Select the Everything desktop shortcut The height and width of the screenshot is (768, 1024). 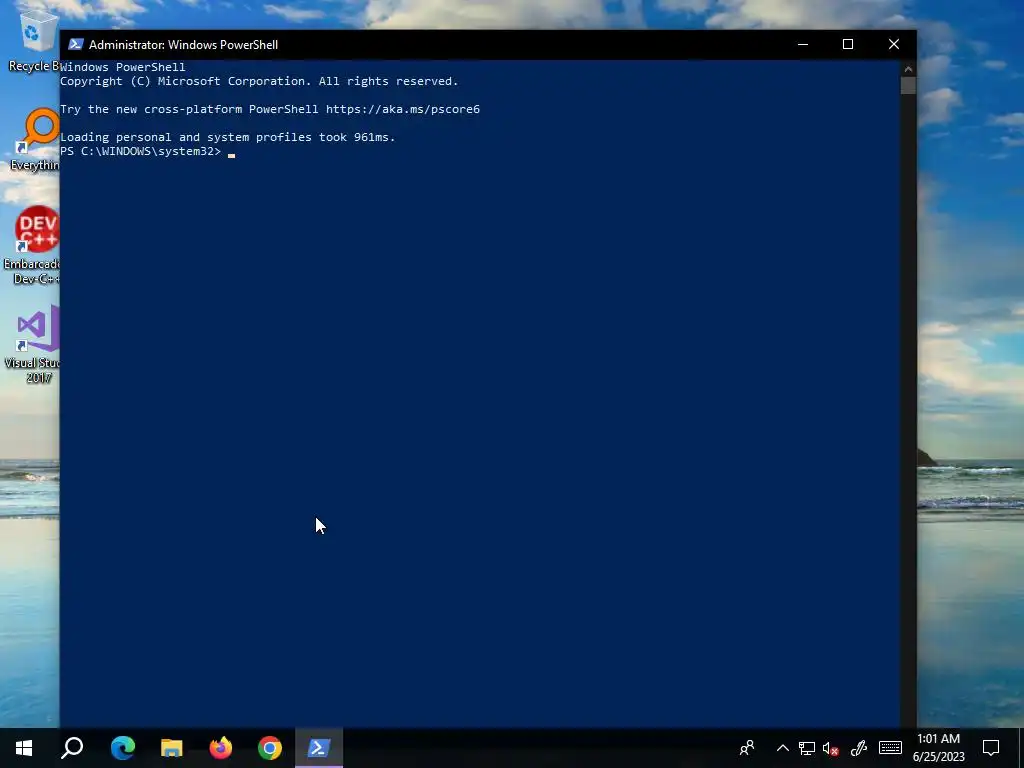[34, 139]
